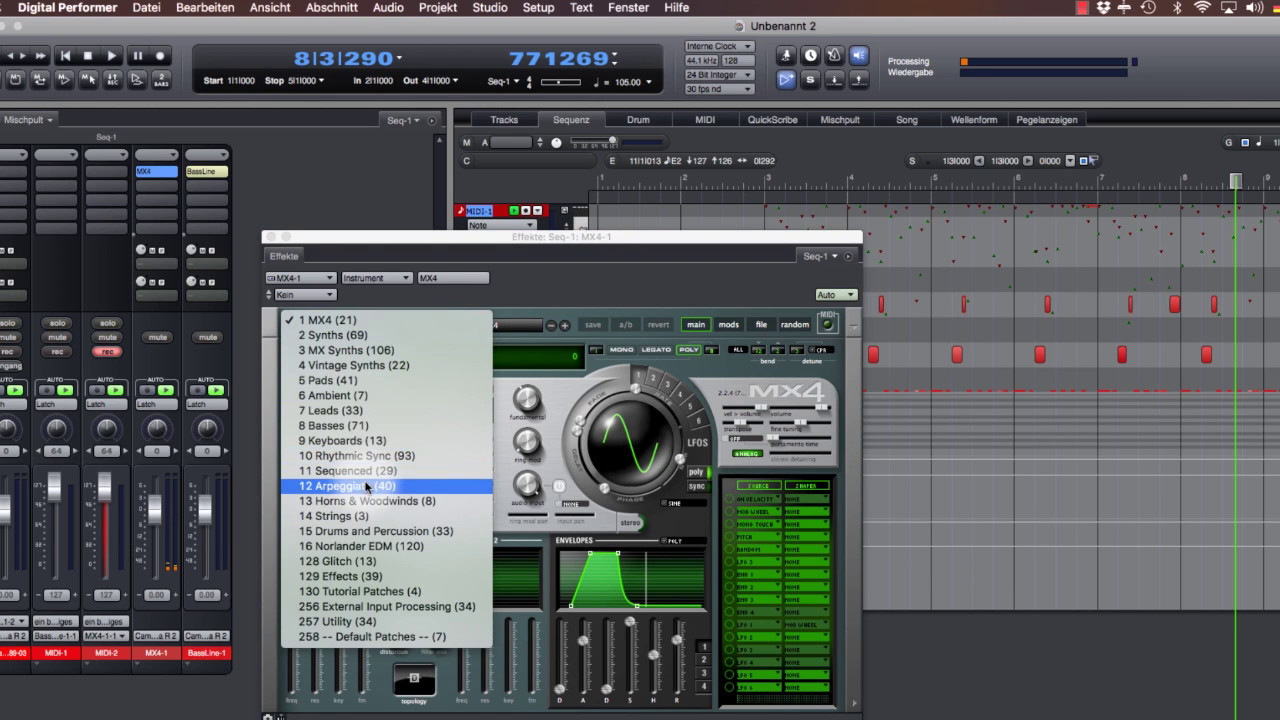
Task: Toggle the analog button in MX4
Action: click(746, 453)
